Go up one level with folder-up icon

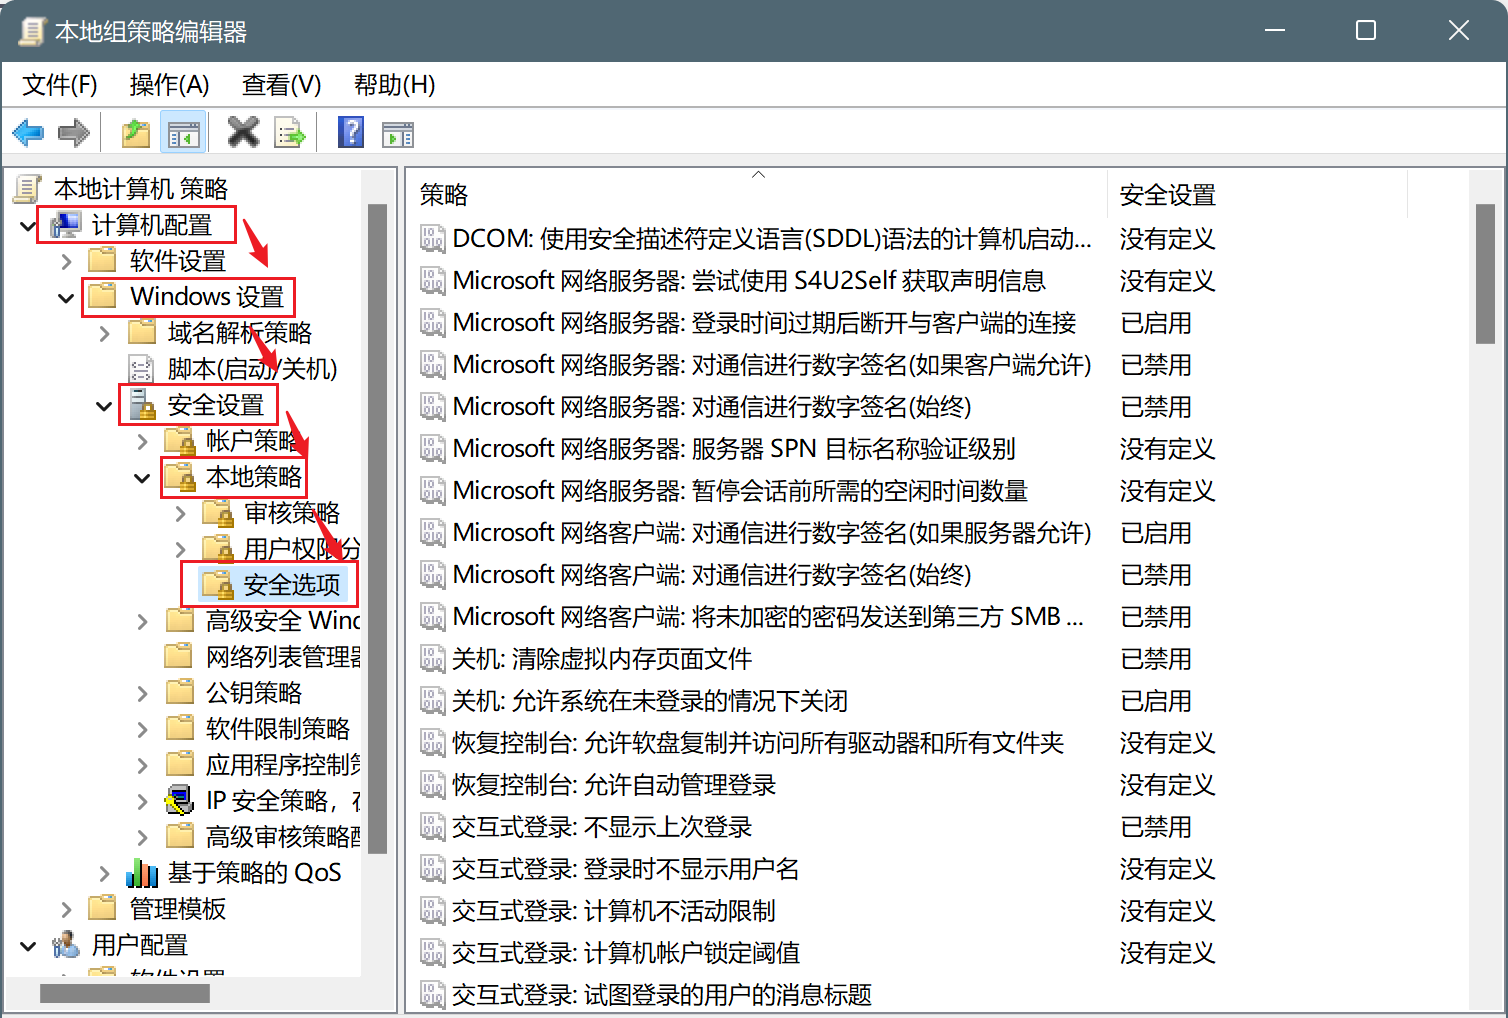135,132
